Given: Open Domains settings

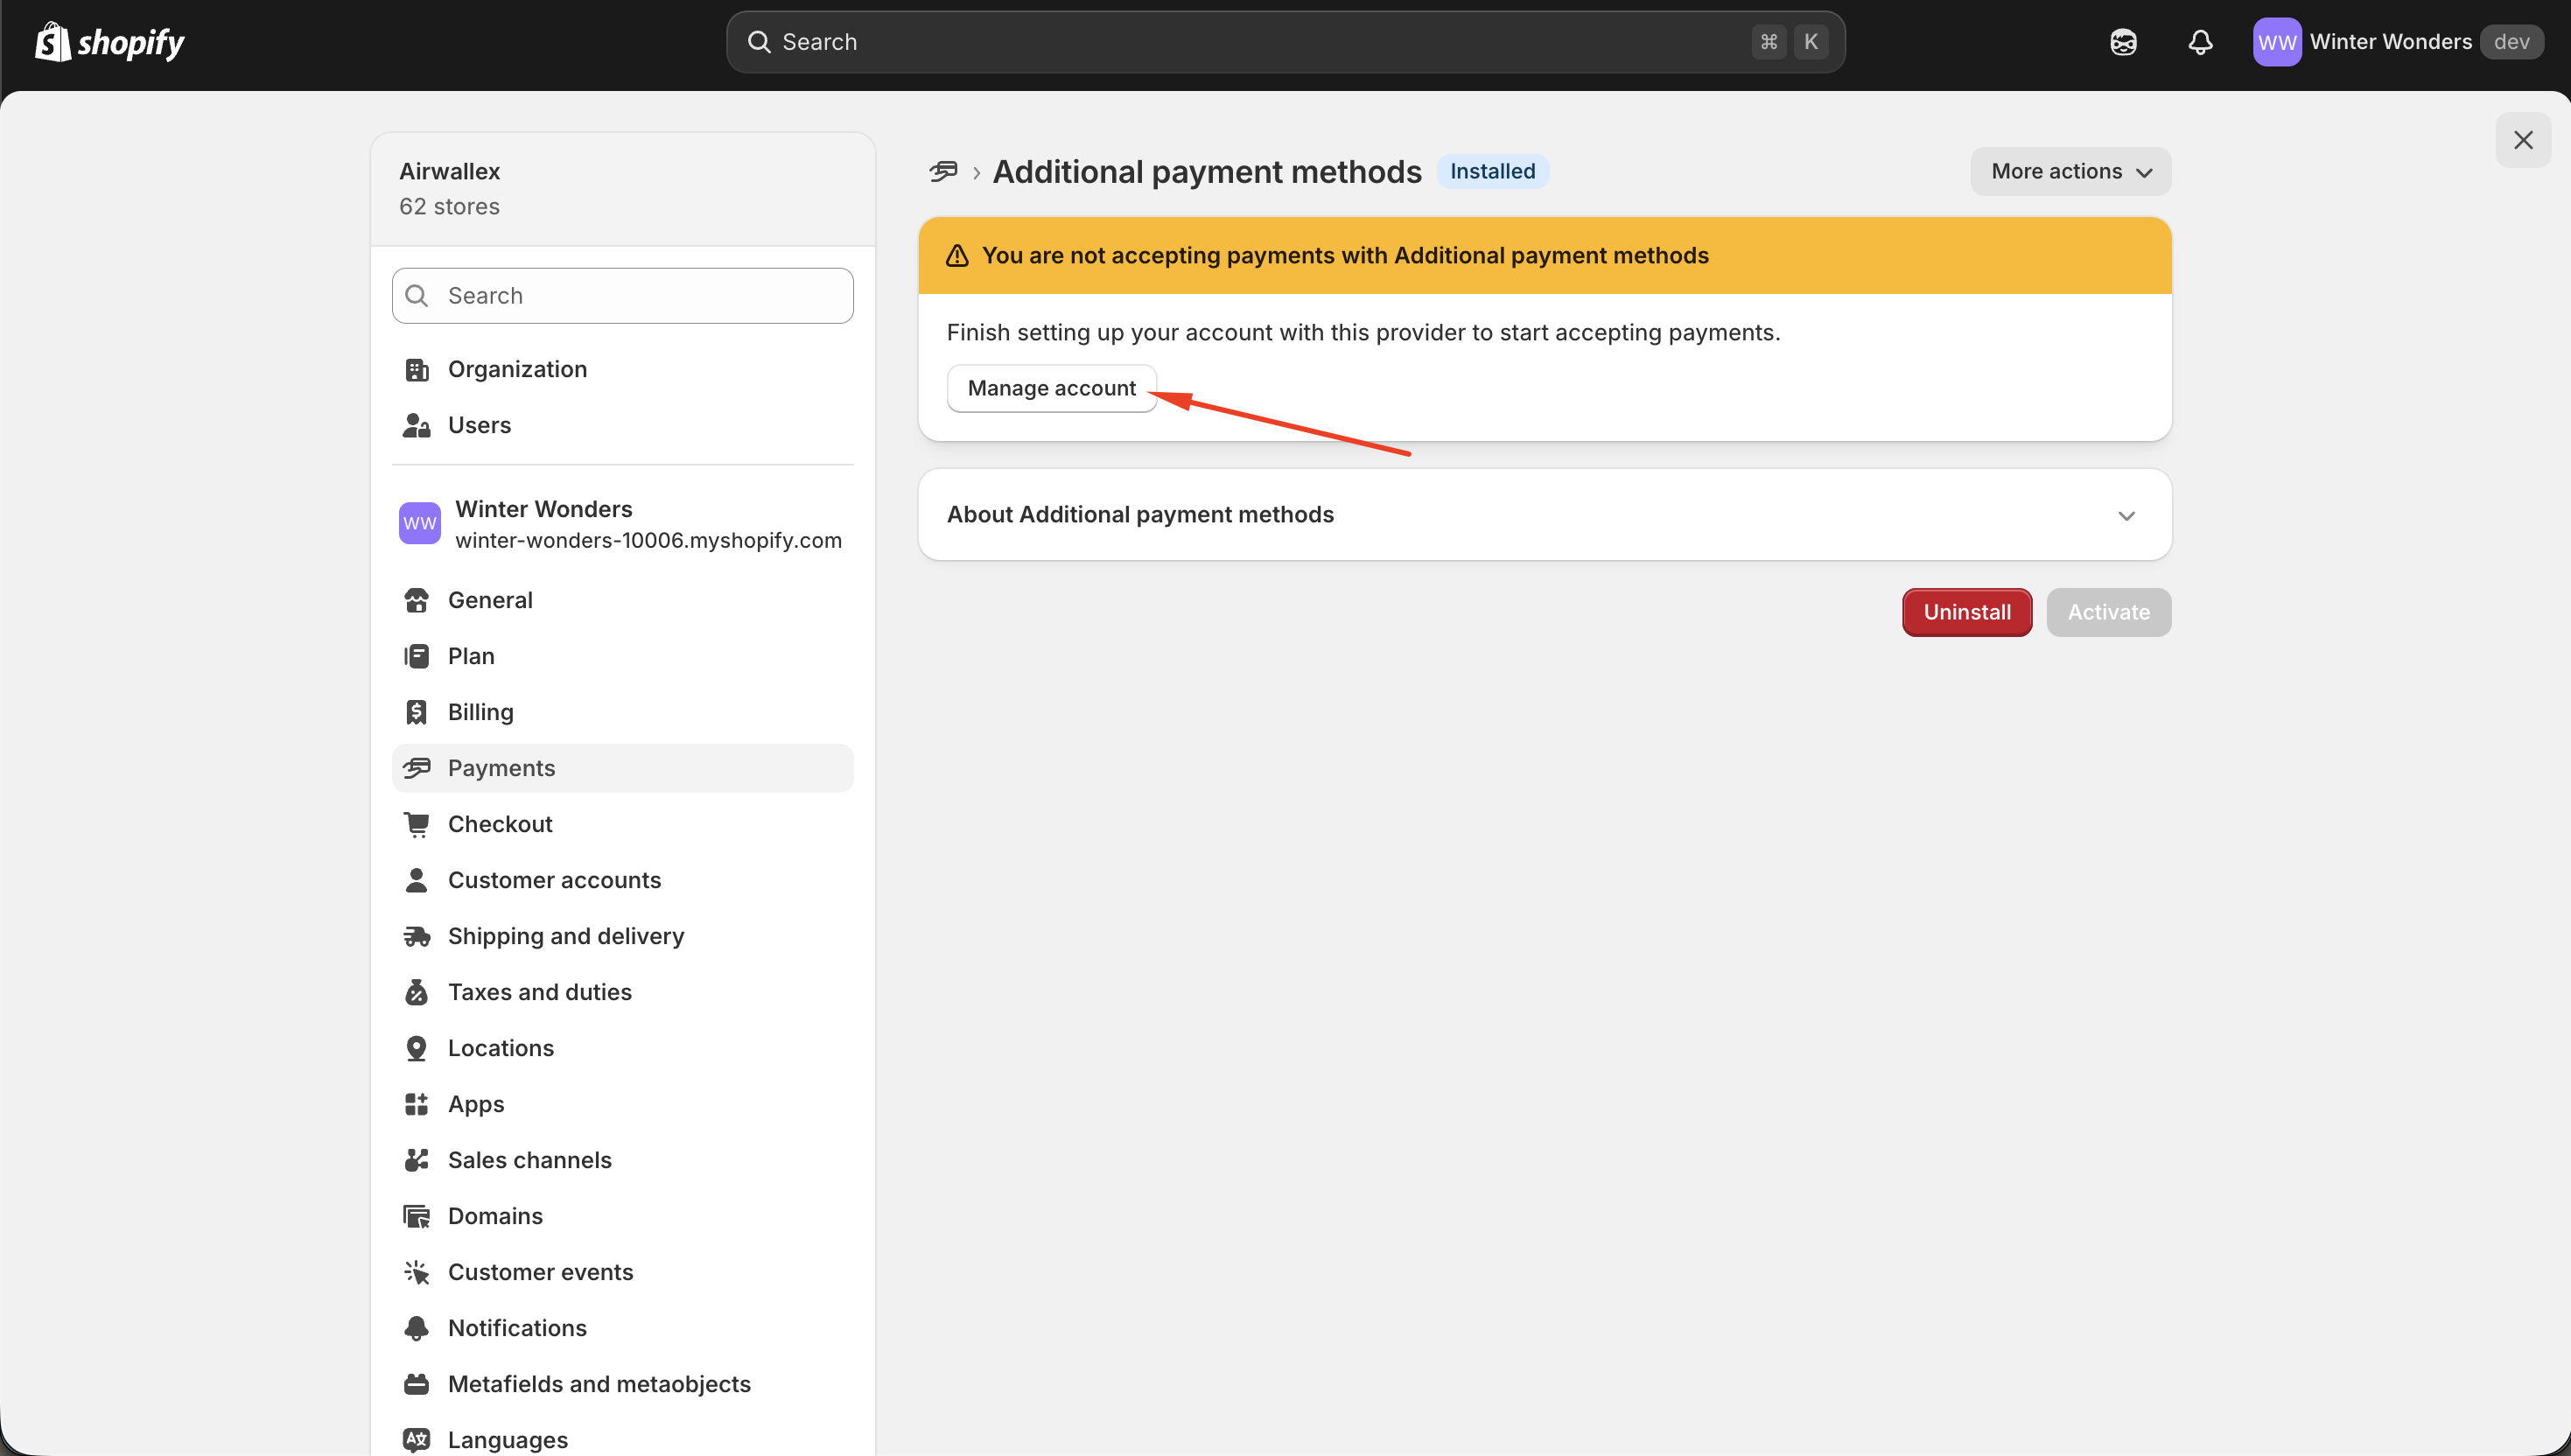Looking at the screenshot, I should point(623,1217).
